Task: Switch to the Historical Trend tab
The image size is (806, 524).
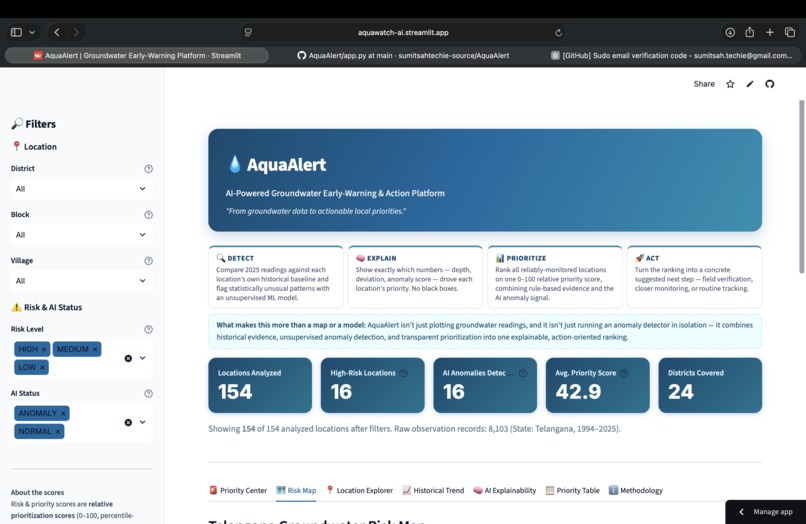Action: click(x=433, y=491)
